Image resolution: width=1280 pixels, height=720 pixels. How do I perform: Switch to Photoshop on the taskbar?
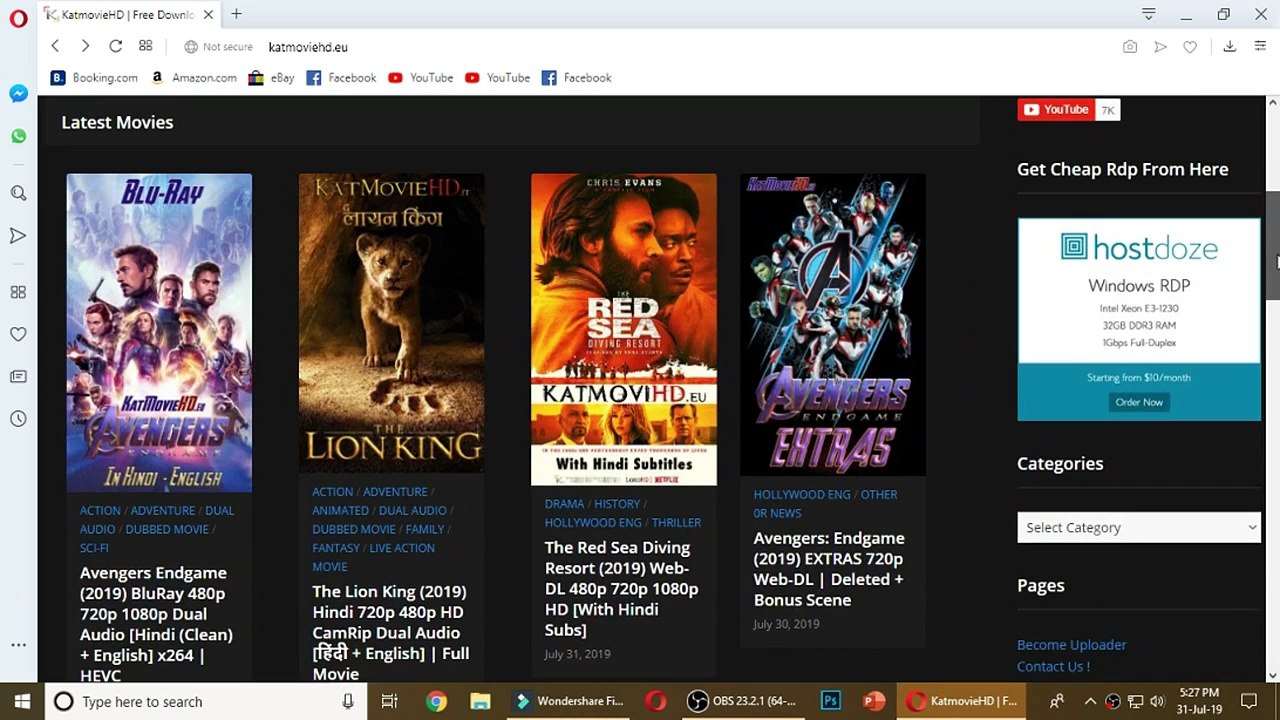click(x=830, y=701)
